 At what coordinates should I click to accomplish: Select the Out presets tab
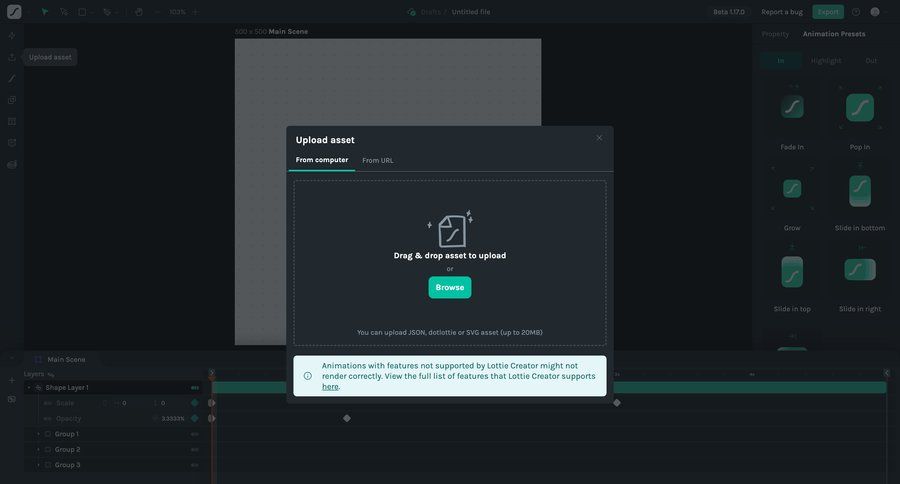(871, 61)
